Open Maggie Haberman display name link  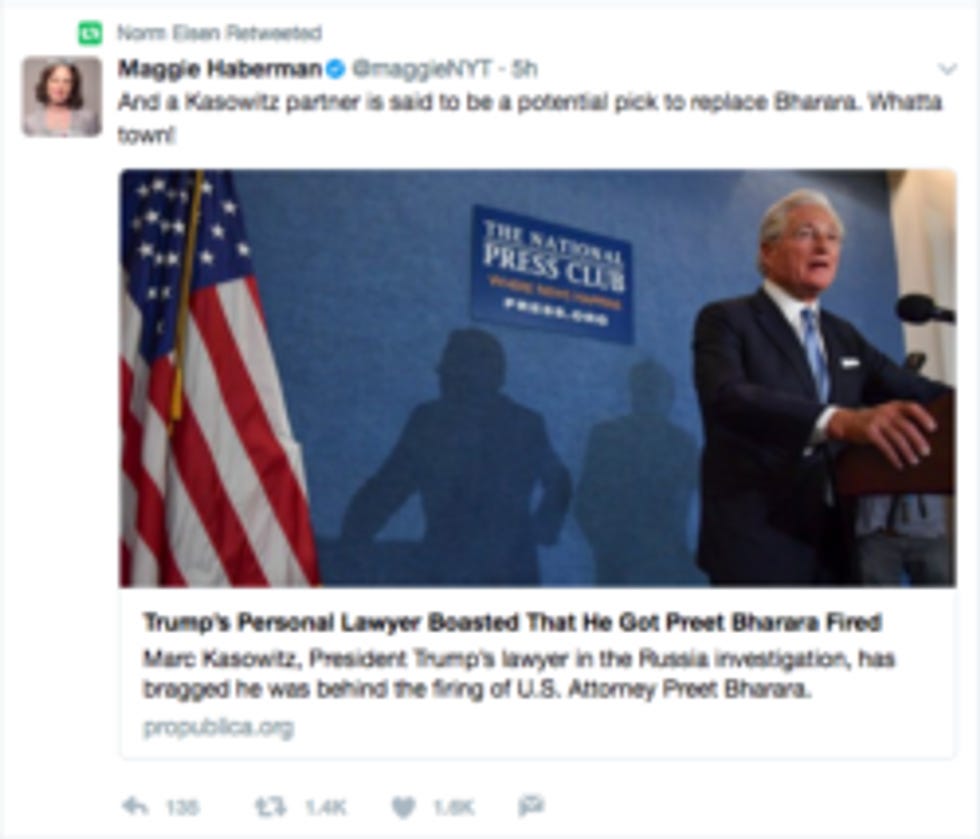220,69
